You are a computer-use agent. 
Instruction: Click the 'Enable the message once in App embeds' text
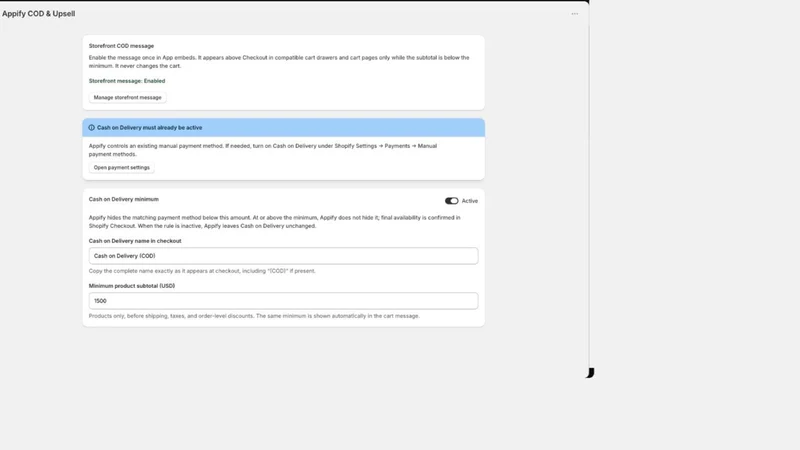[x=279, y=62]
